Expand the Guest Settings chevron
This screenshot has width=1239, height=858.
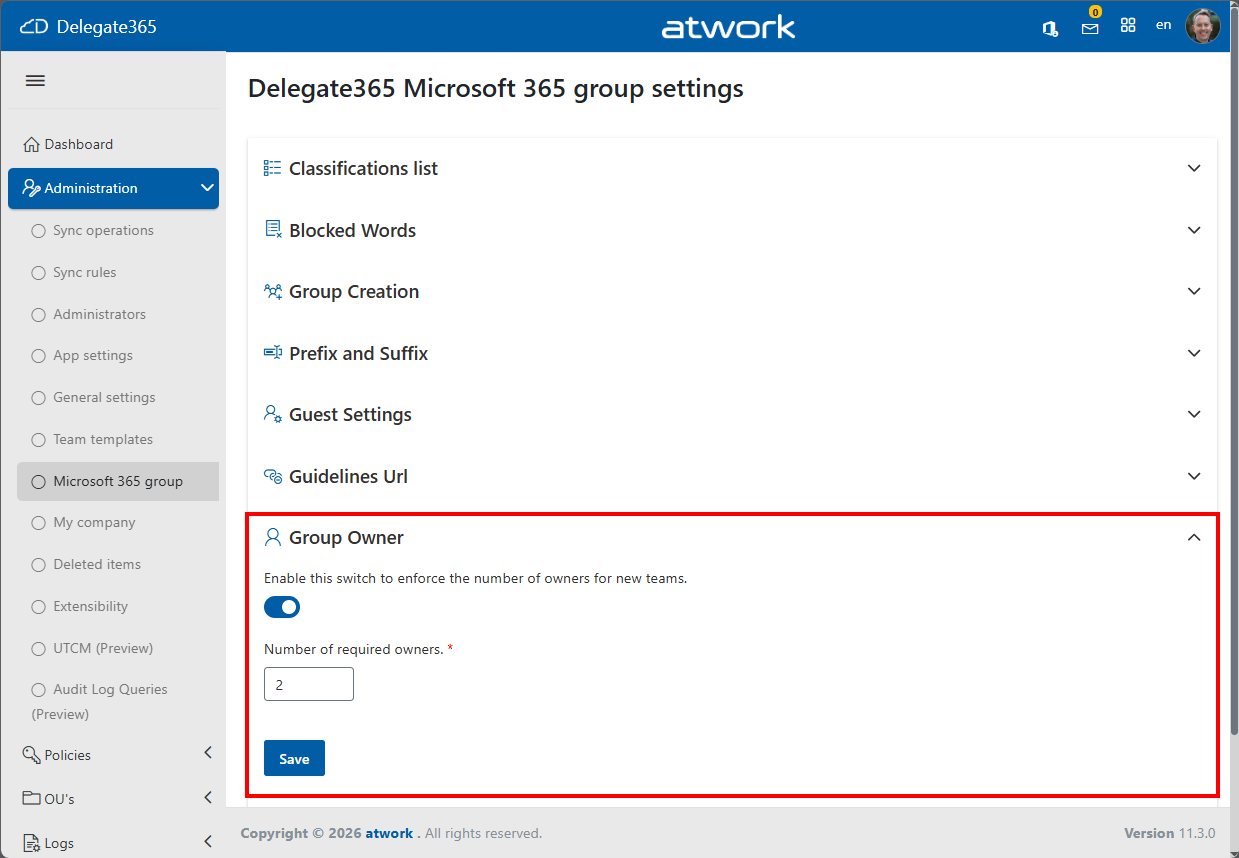(x=1194, y=414)
